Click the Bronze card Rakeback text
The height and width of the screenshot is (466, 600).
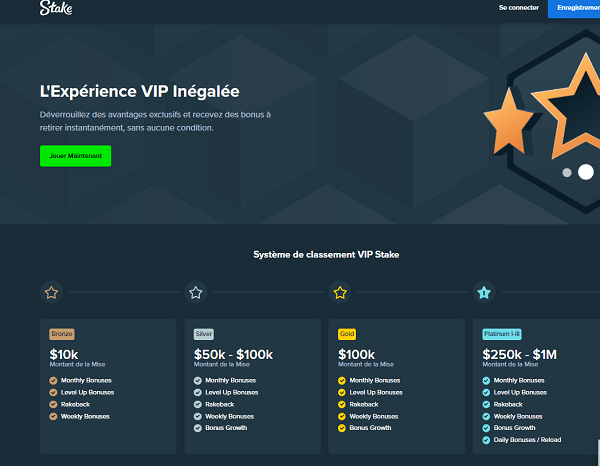click(75, 404)
